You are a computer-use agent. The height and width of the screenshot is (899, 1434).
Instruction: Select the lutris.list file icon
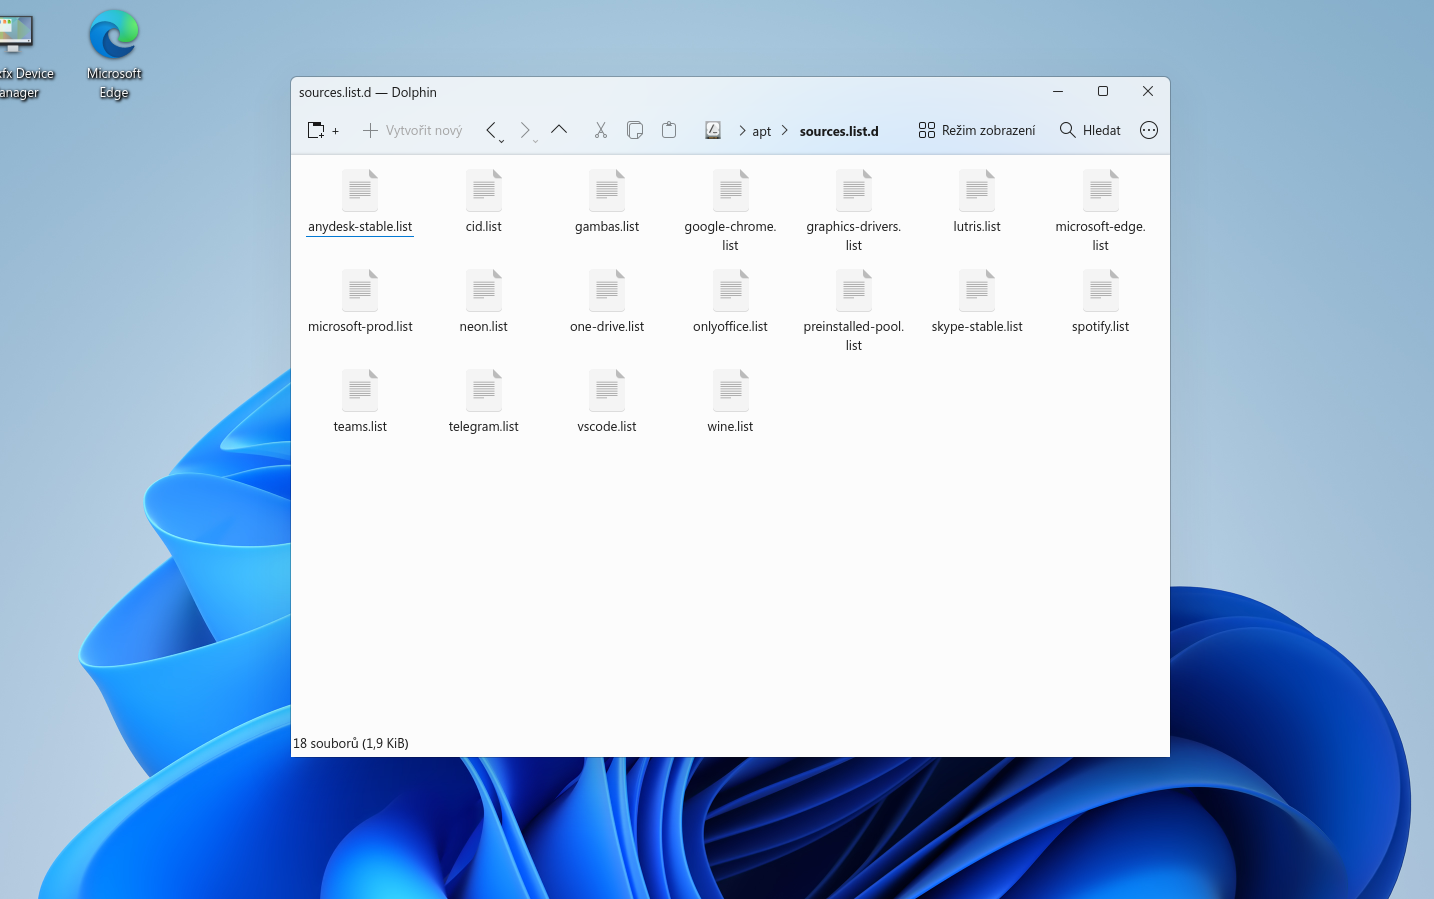(977, 190)
